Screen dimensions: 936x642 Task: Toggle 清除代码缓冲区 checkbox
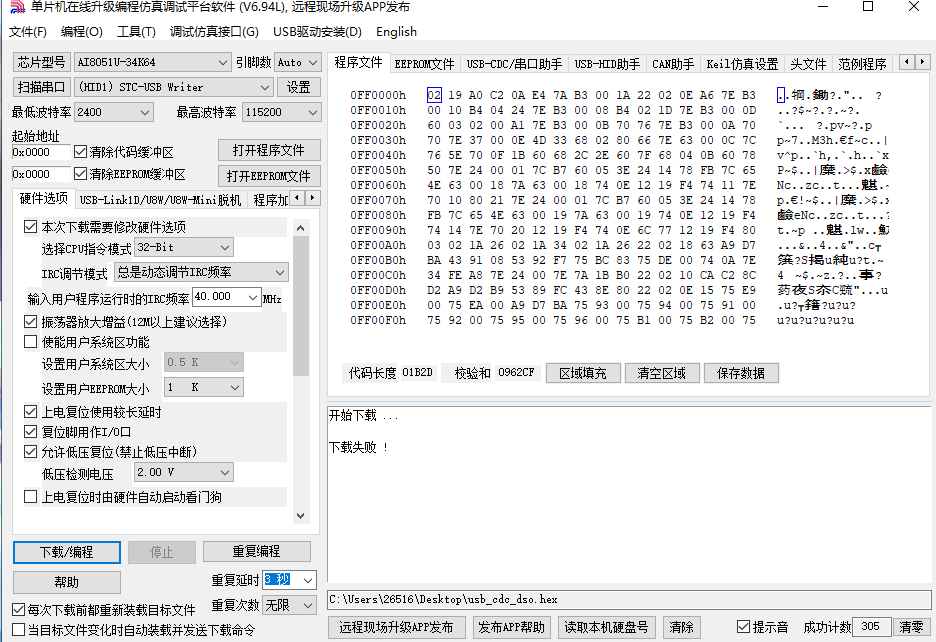[x=81, y=152]
